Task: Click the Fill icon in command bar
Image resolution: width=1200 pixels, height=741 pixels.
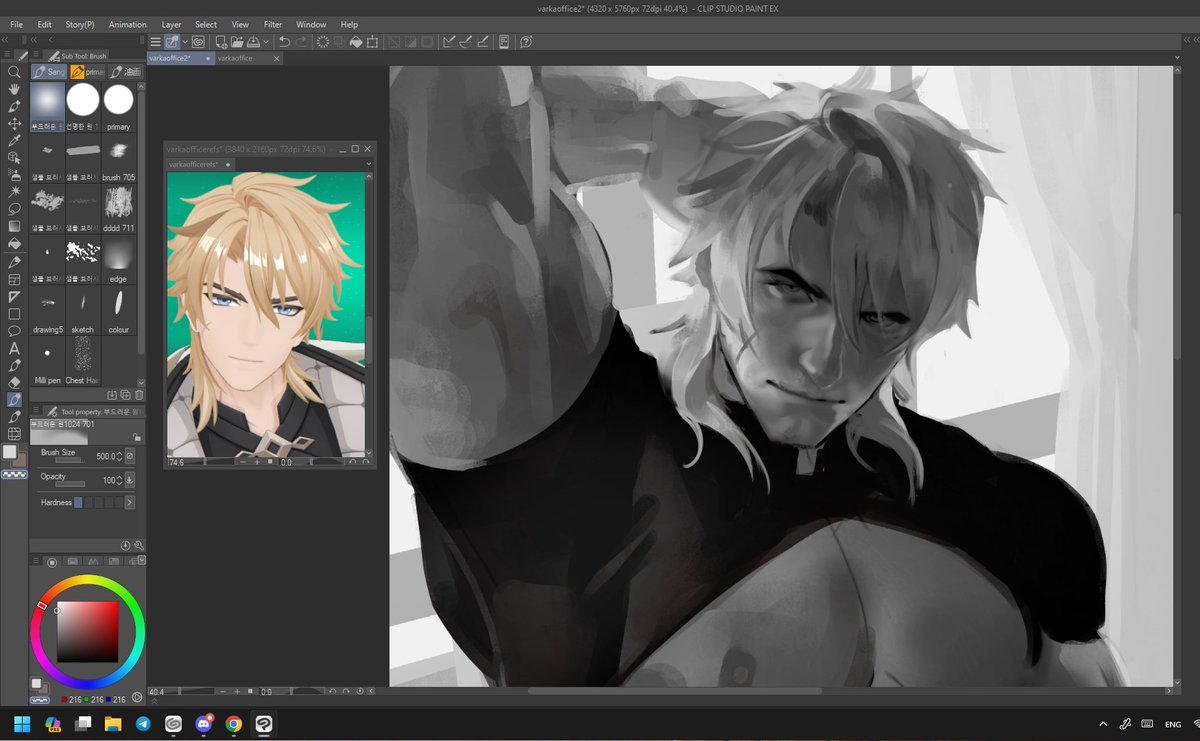Action: pos(355,42)
